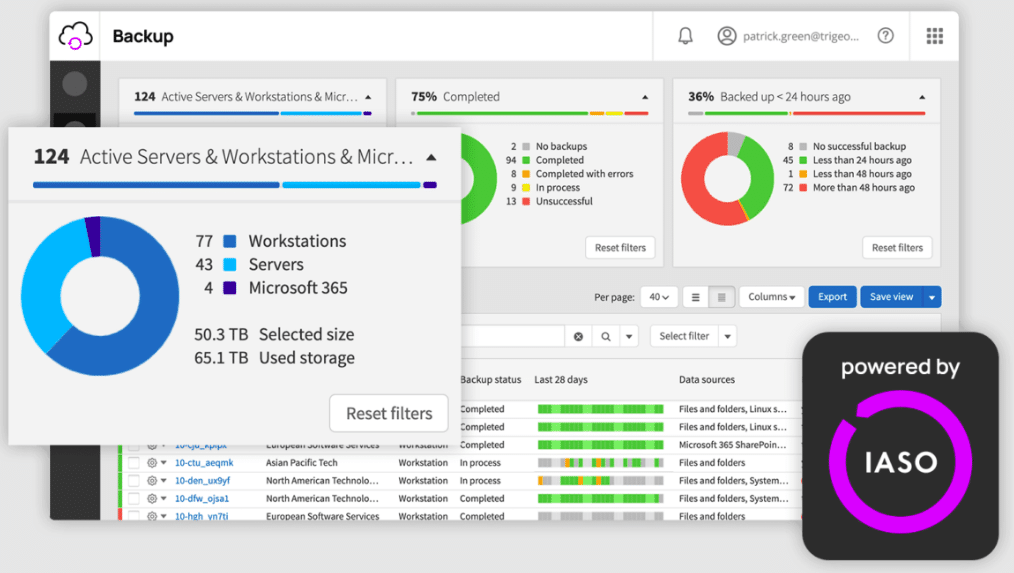Tick the checkbox for 10-dfw_ojsa1
Image resolution: width=1014 pixels, height=573 pixels.
click(x=134, y=499)
